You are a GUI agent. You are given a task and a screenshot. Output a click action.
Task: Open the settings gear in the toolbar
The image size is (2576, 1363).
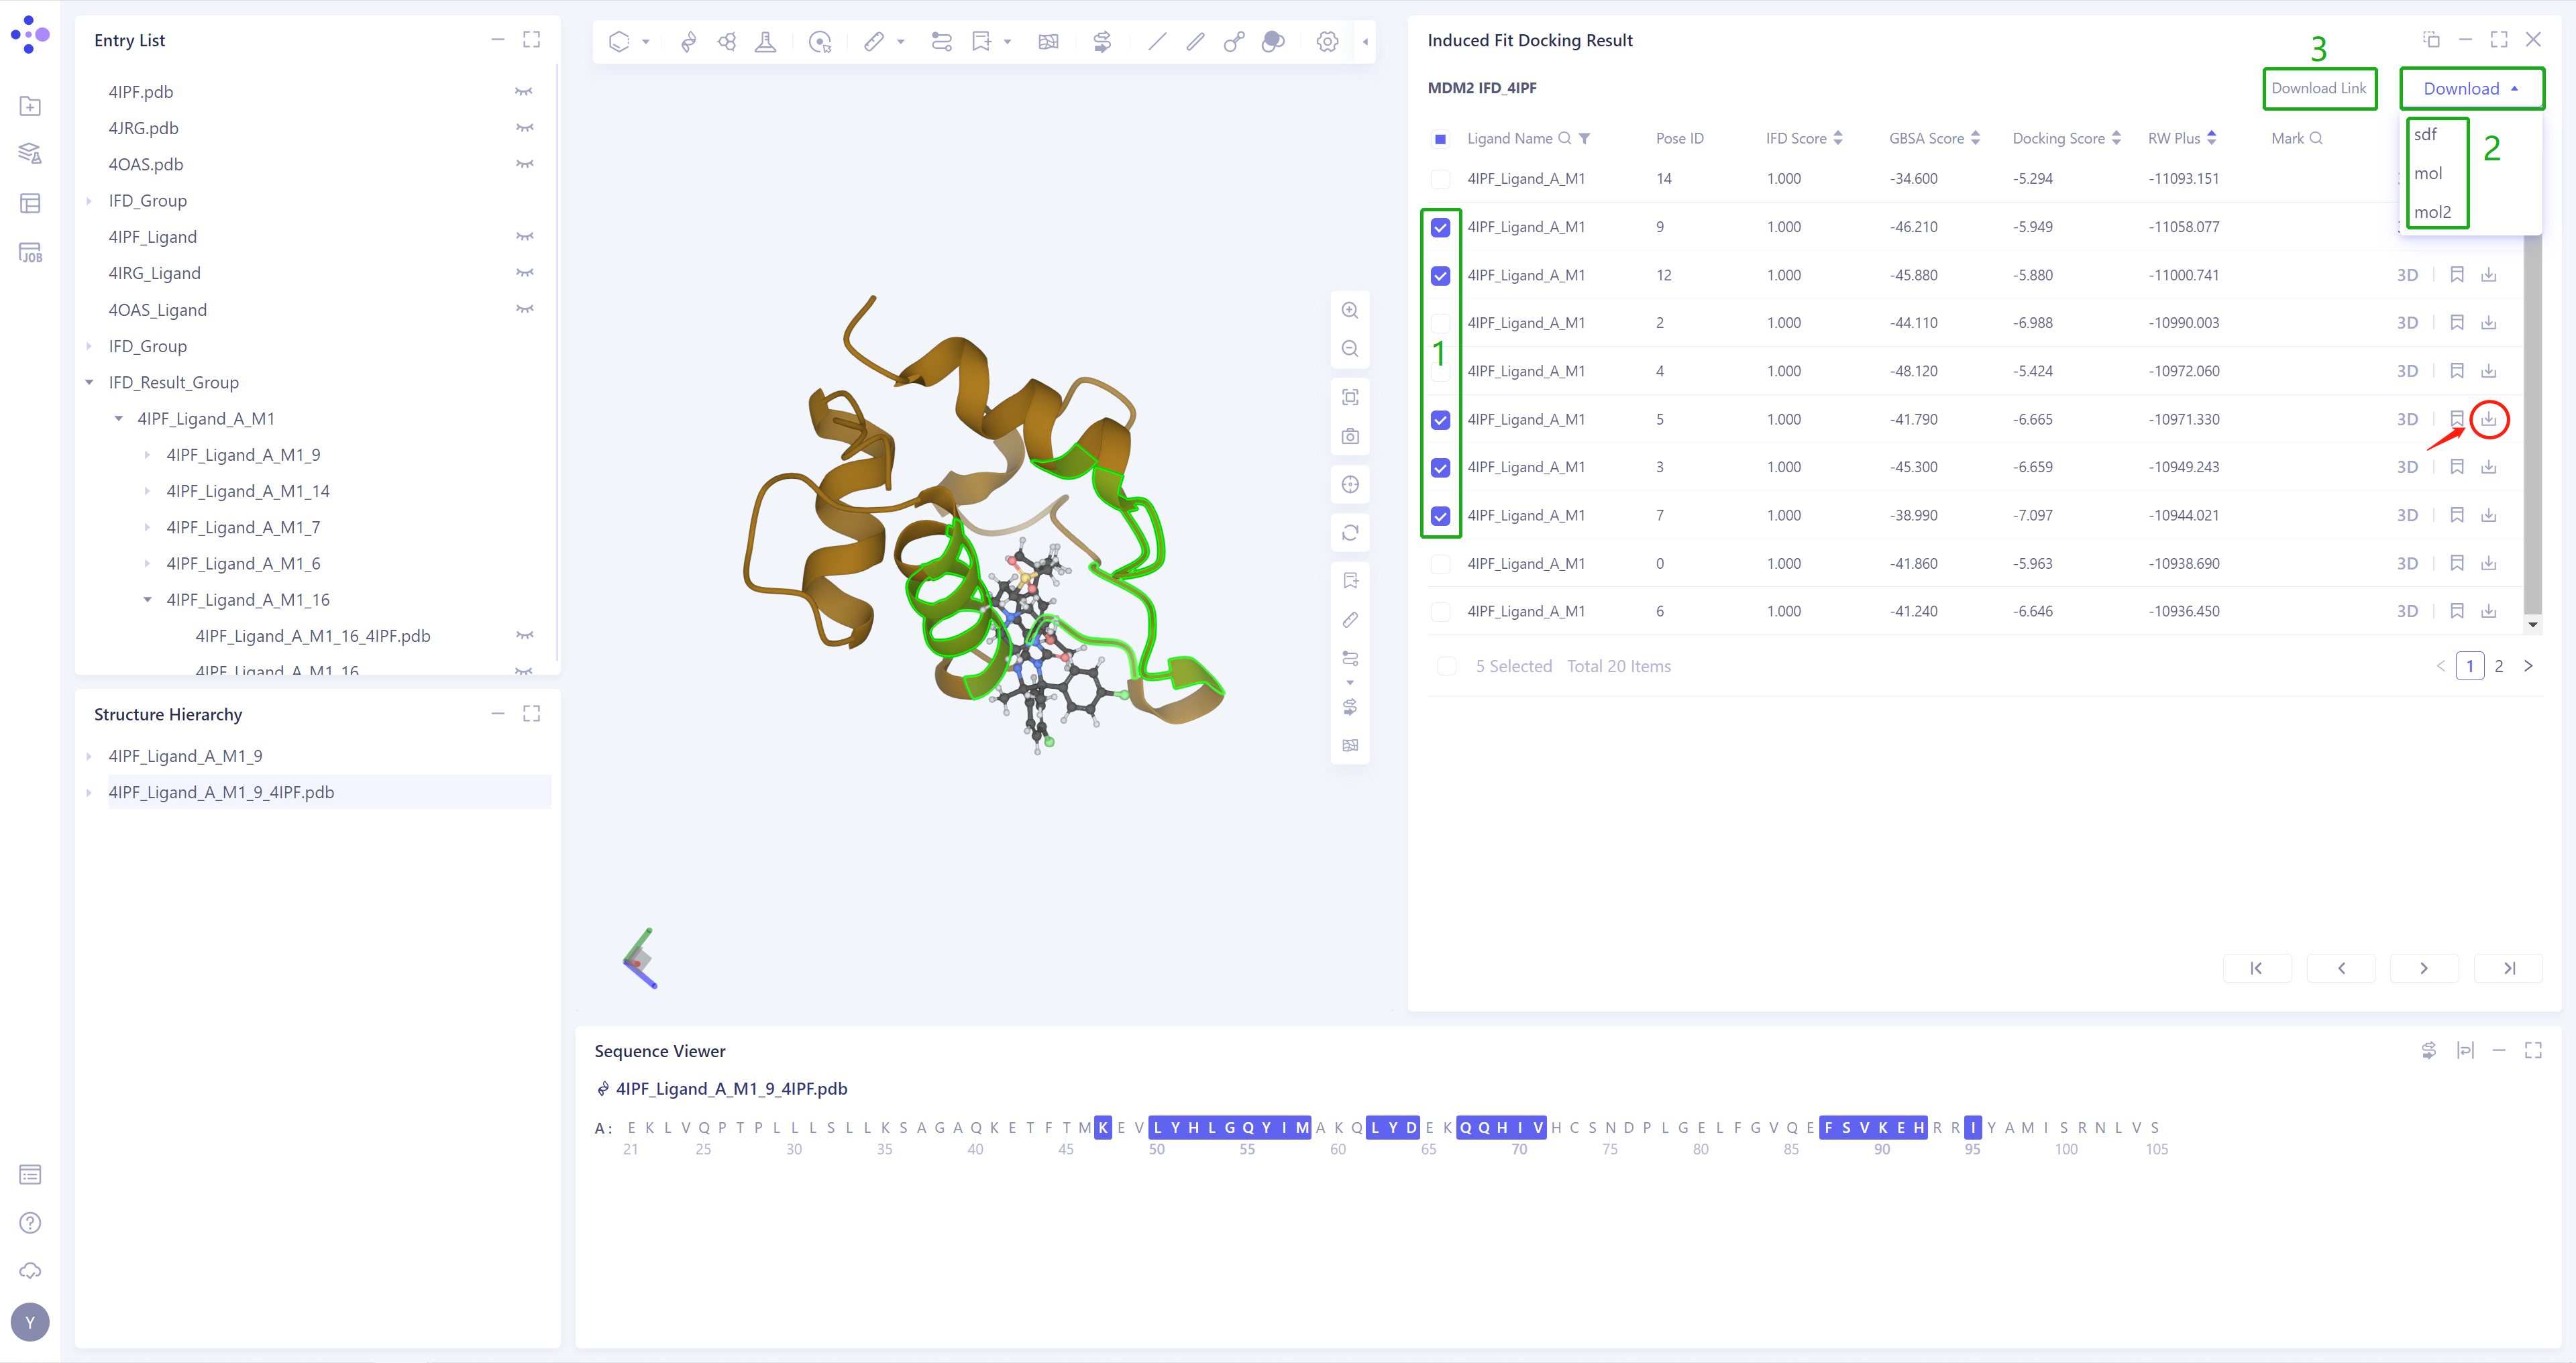point(1327,41)
